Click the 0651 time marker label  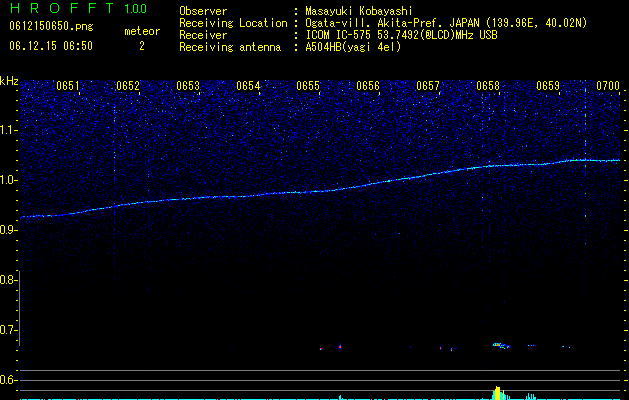[x=68, y=85]
